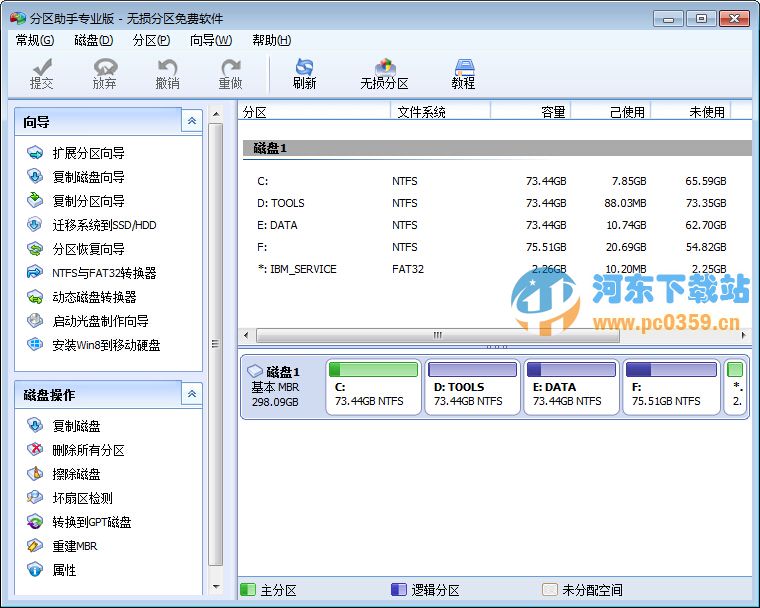The image size is (760, 608).
Task: Click the 坏扇区检测 icon
Action: coord(35,497)
